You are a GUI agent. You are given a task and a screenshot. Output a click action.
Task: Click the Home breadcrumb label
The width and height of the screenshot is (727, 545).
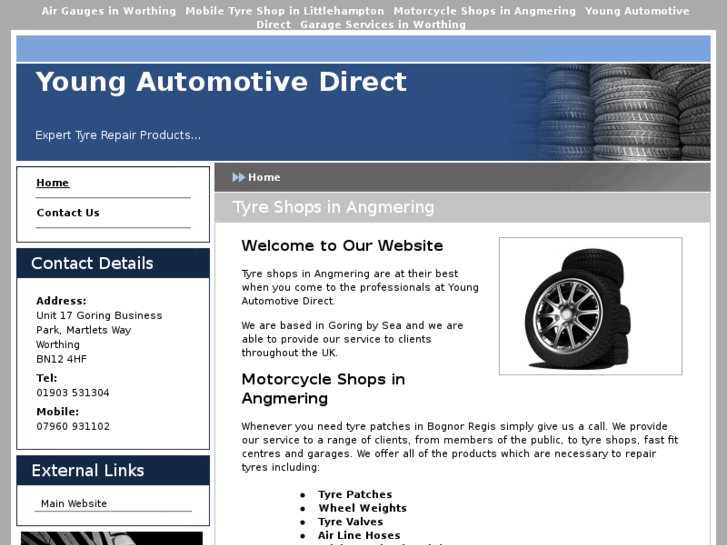tap(264, 177)
